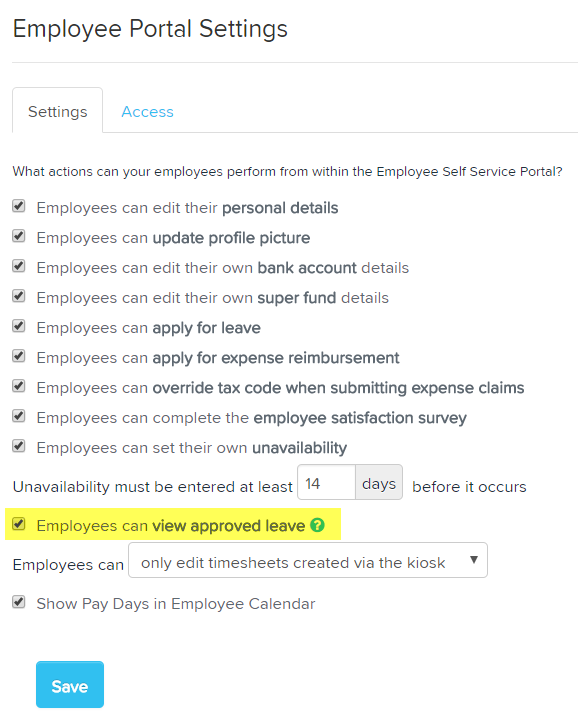Open the timesheet editing permissions dropdown
Screen dimensions: 578x714
point(308,560)
